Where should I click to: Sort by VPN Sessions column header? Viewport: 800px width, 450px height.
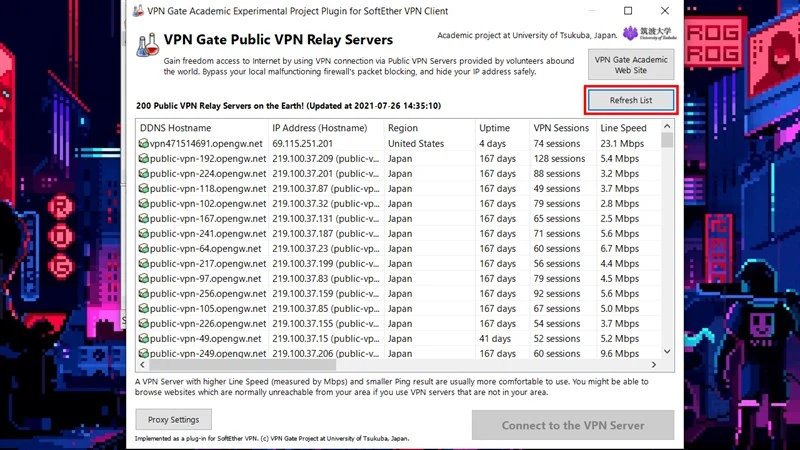click(563, 128)
